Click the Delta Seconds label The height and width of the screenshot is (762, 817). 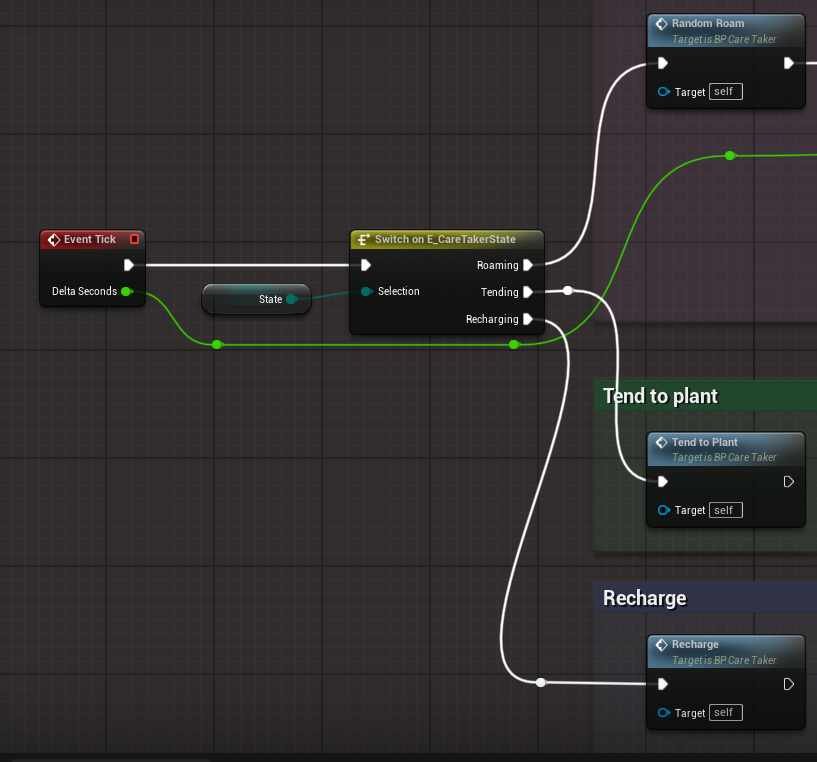pos(84,291)
